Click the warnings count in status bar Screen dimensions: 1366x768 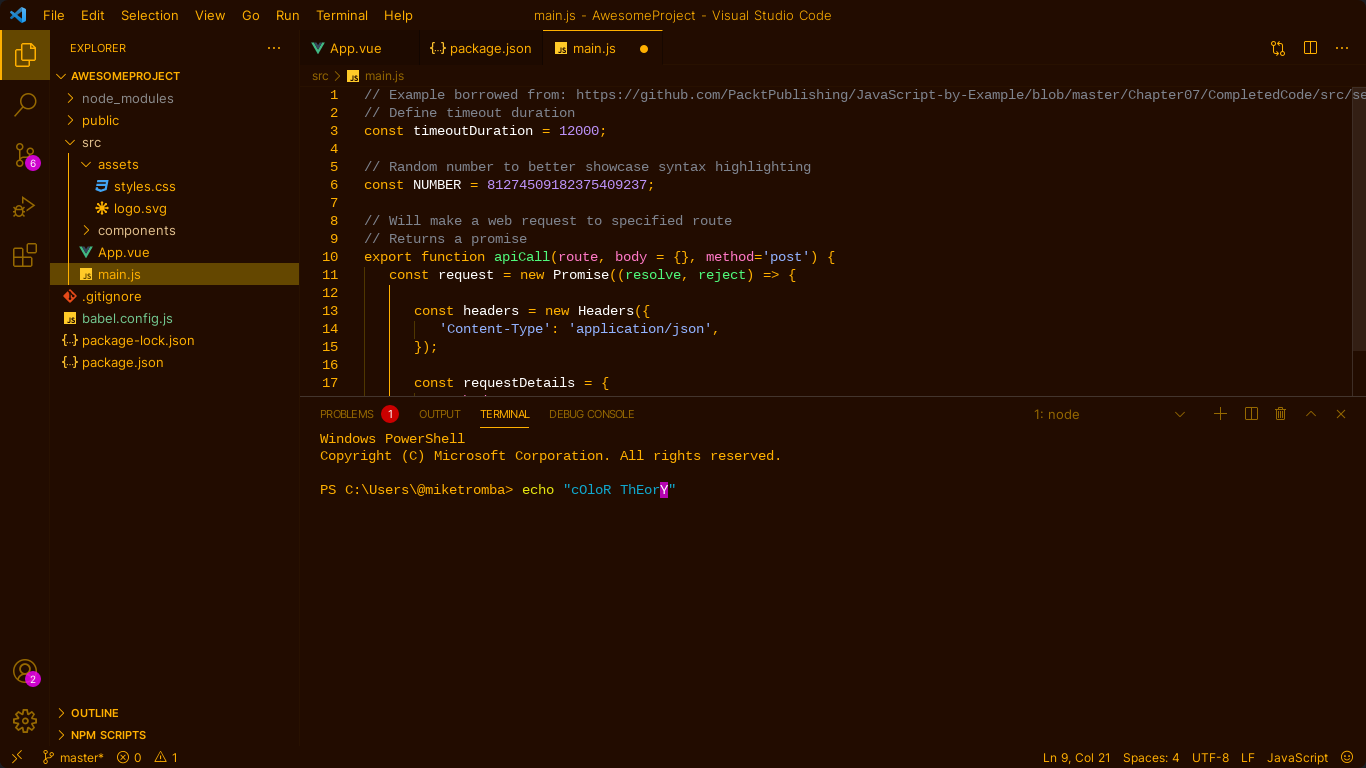click(166, 758)
